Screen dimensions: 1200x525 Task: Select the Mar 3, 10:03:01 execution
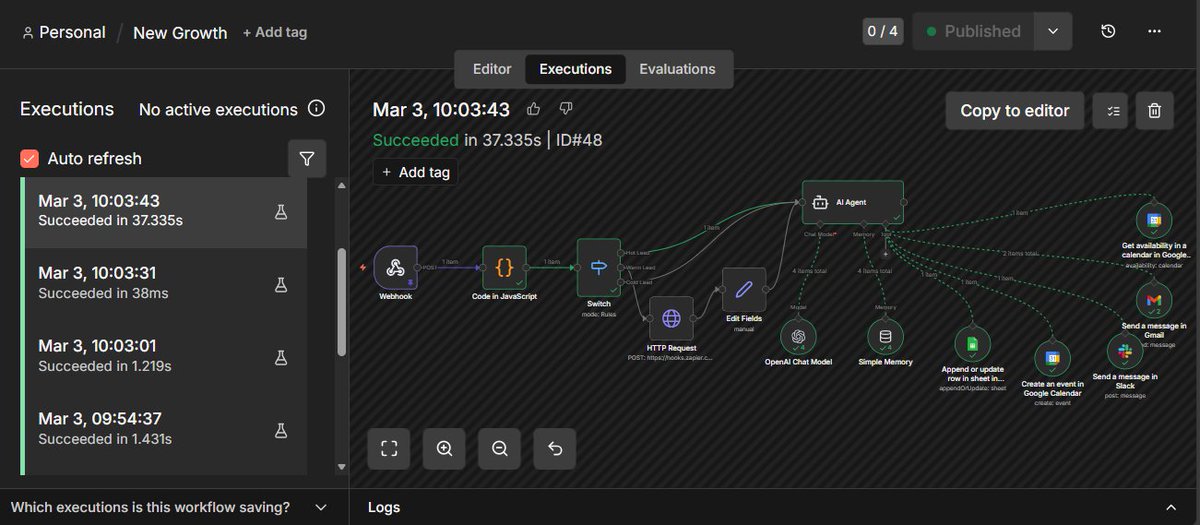pyautogui.click(x=164, y=357)
